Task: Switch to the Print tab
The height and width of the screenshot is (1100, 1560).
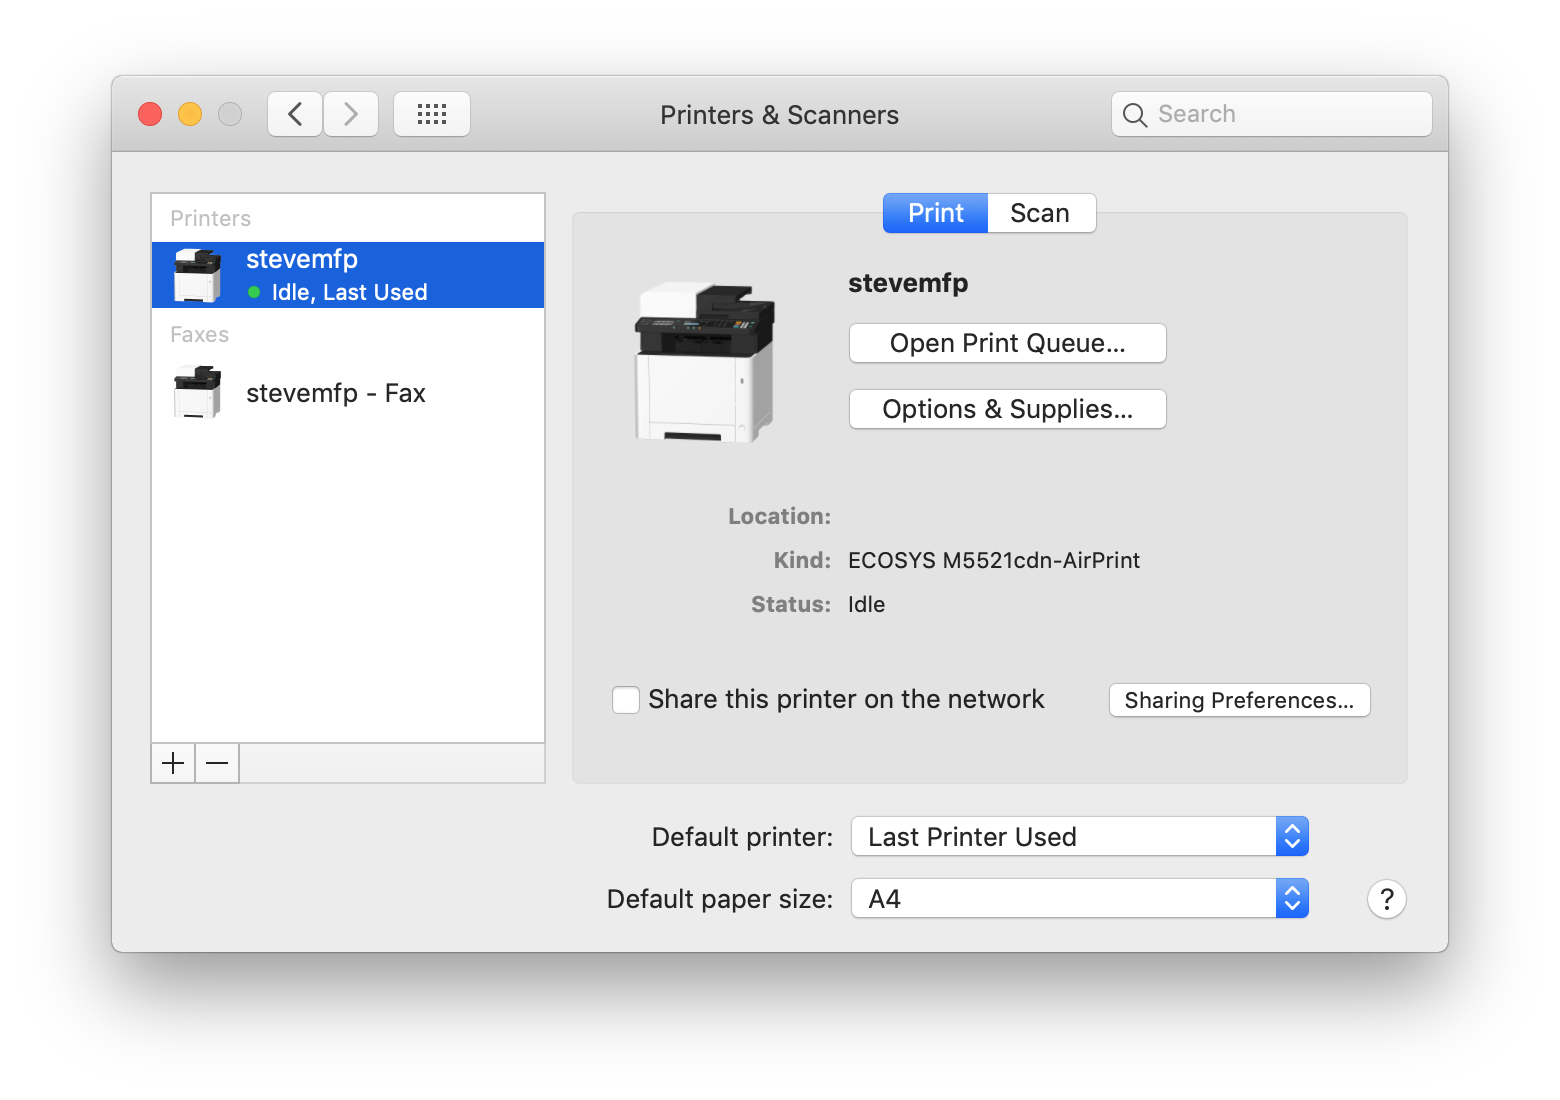Action: [x=936, y=213]
